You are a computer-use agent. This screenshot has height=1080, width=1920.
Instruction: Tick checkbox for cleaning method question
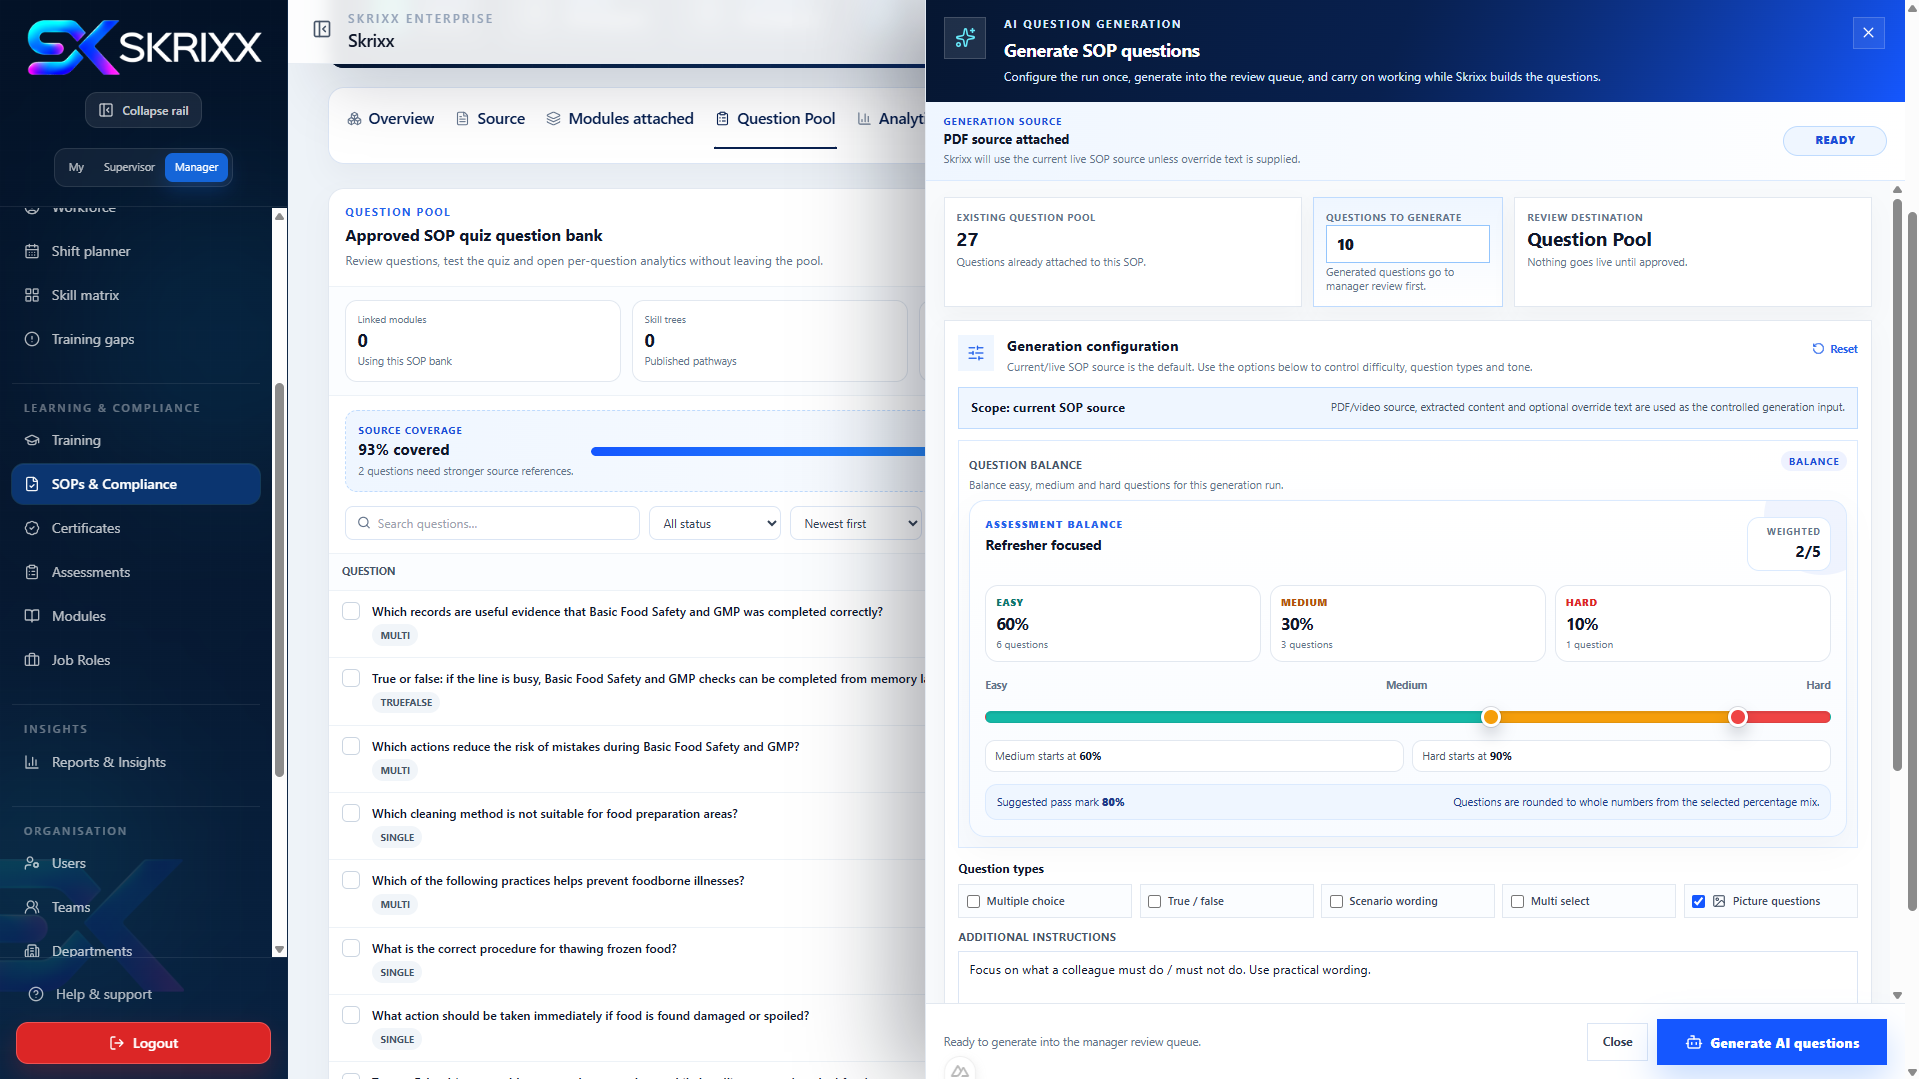(351, 813)
